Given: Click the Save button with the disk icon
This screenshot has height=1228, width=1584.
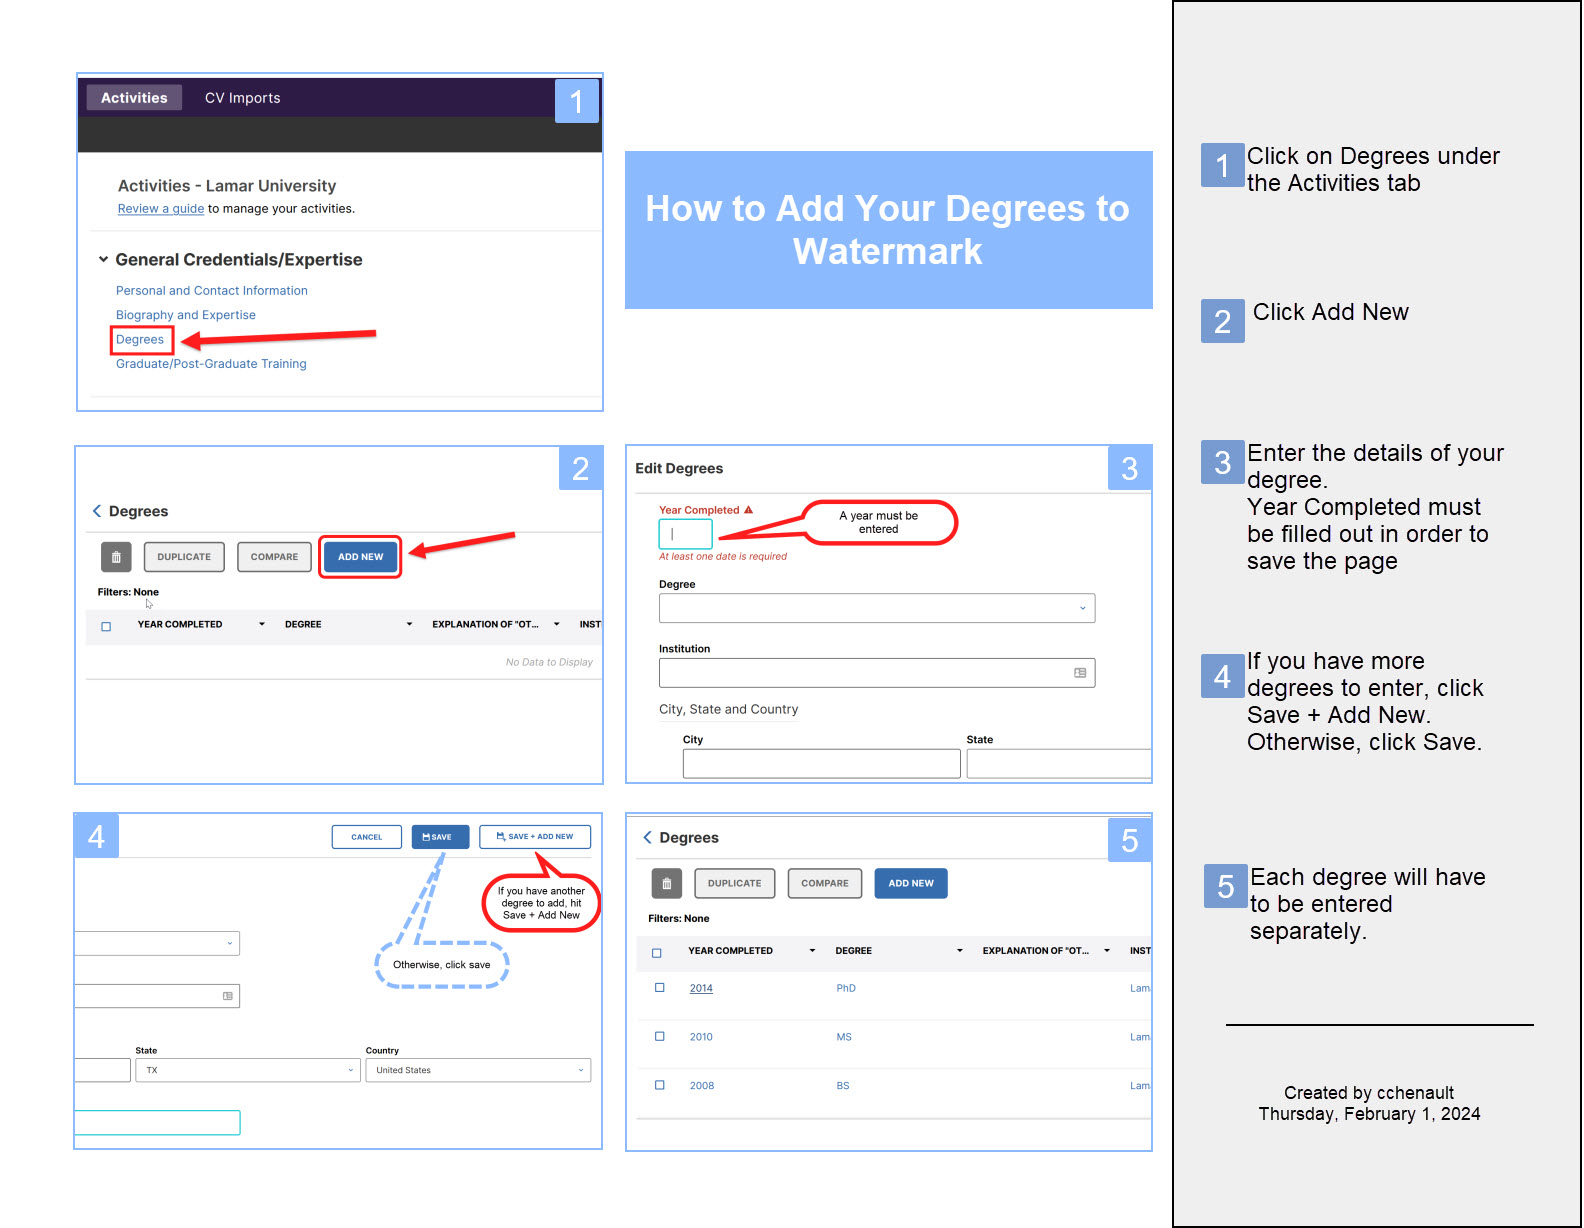Looking at the screenshot, I should [x=440, y=837].
